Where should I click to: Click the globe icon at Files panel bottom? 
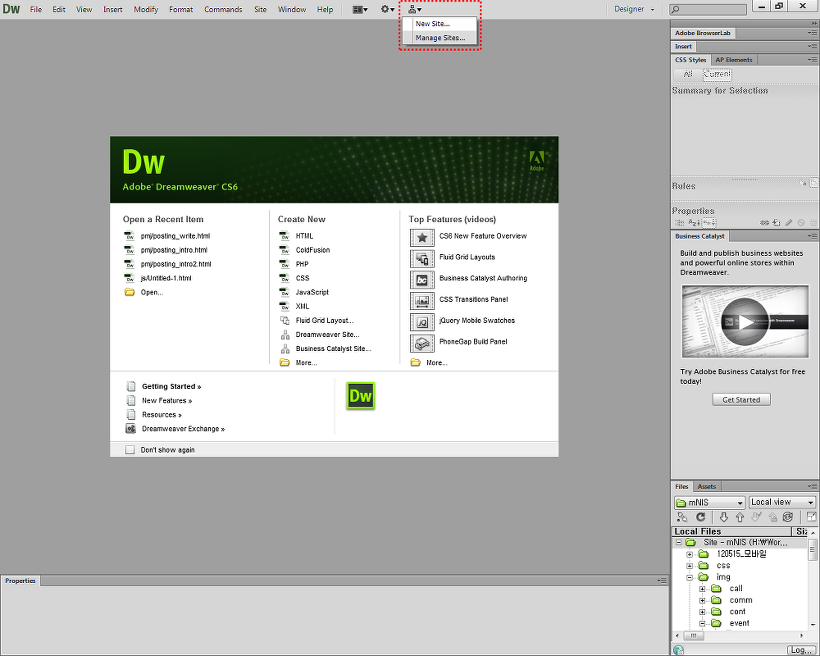tap(679, 650)
